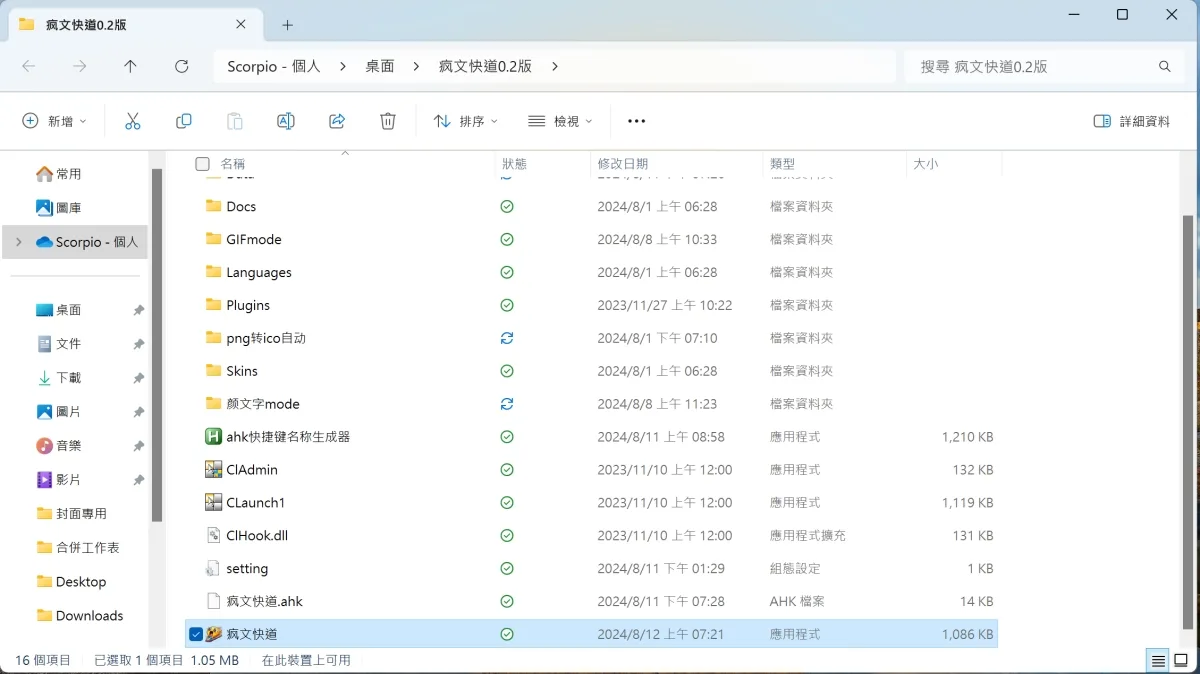
Task: Open the 排序 sort dropdown
Action: point(465,121)
